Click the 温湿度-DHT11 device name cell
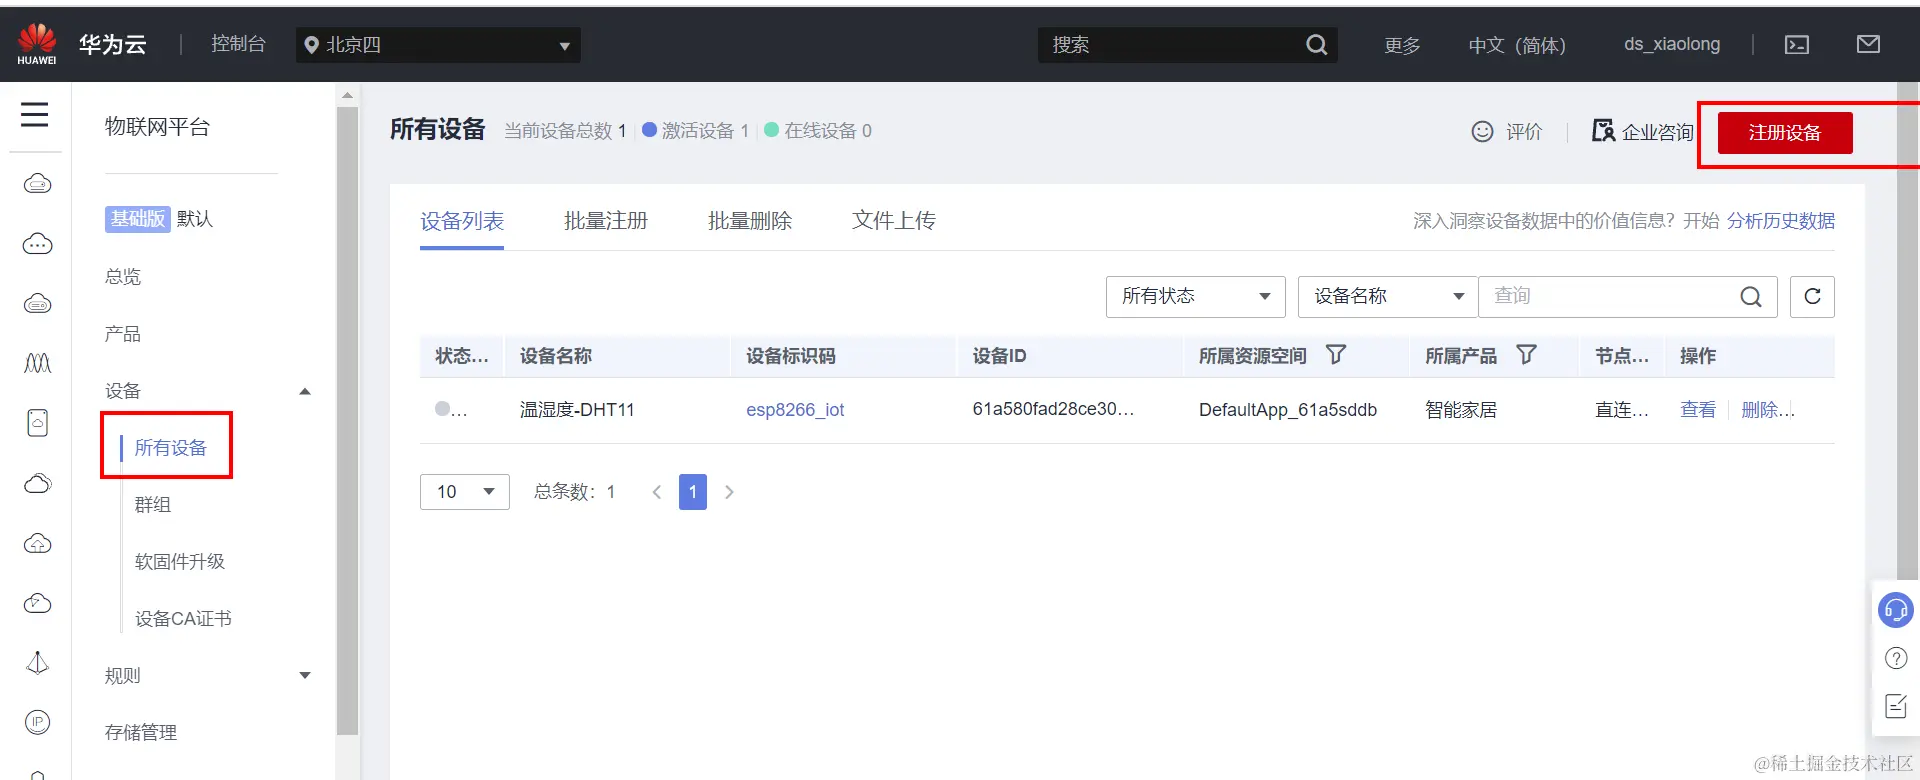Viewport: 1920px width, 780px height. pos(577,410)
